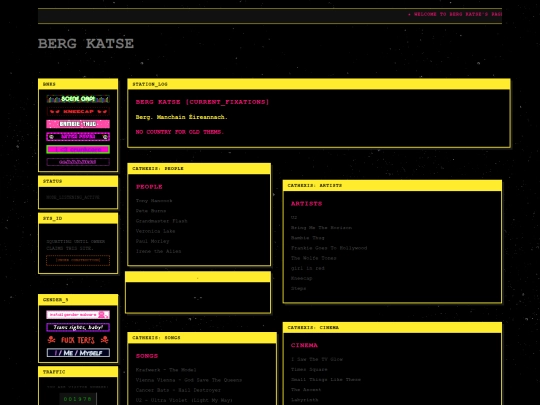Screen dimensions: 540x405
Task: Click the pink CINEMA heading
Action: (x=304, y=345)
